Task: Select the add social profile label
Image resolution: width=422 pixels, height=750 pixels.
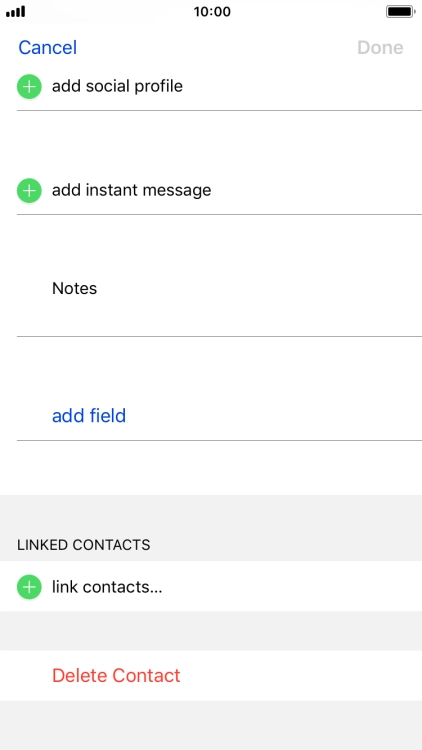Action: [x=117, y=86]
